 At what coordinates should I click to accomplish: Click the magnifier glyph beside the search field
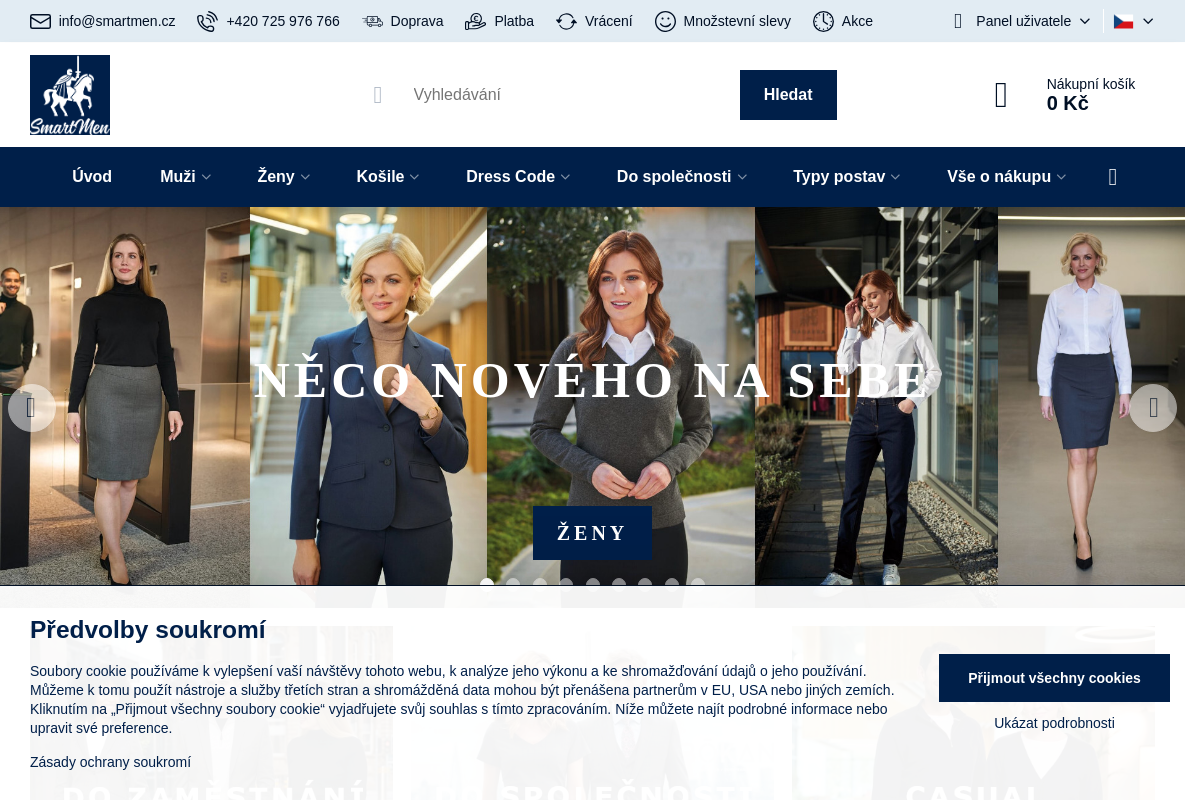click(x=378, y=95)
